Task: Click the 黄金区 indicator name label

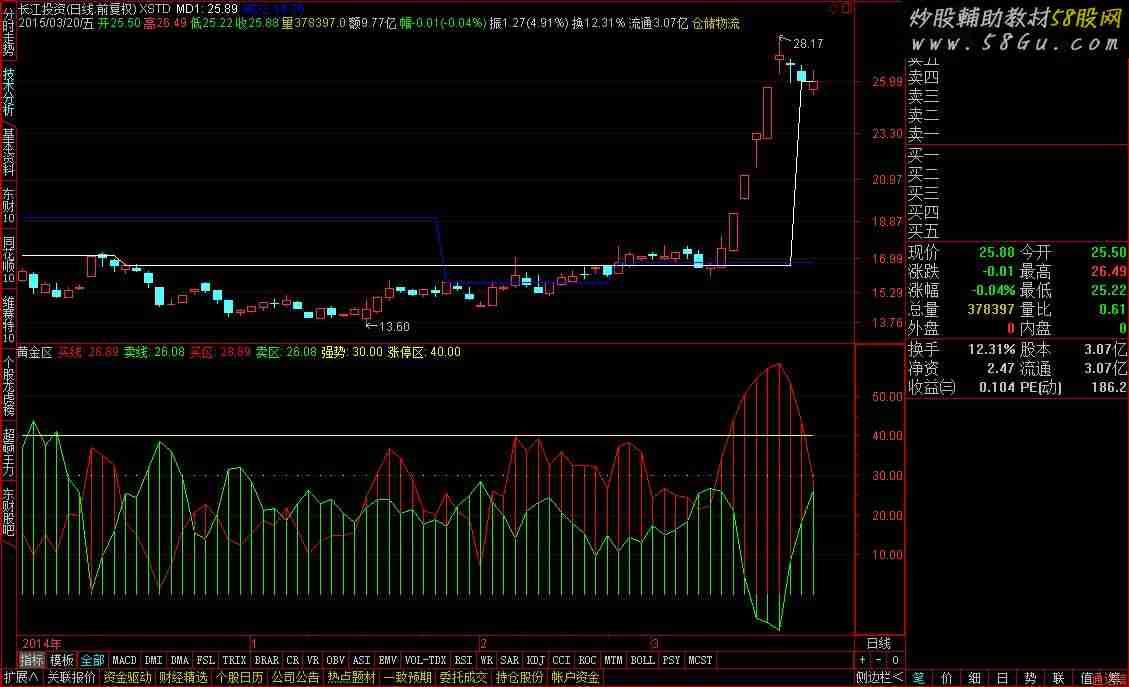Action: (35, 352)
